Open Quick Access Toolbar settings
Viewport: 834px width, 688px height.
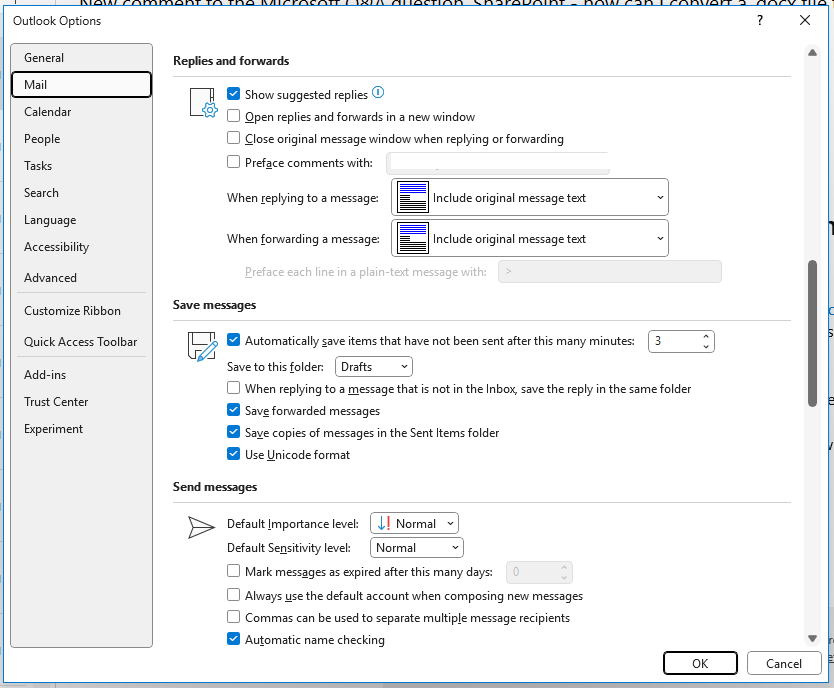point(81,342)
